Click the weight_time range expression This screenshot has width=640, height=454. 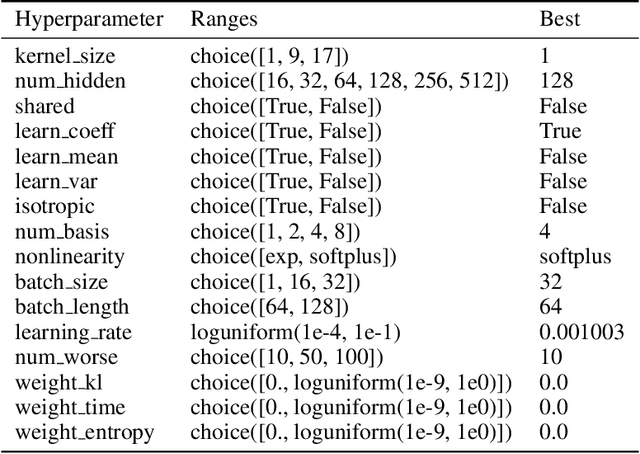click(350, 407)
